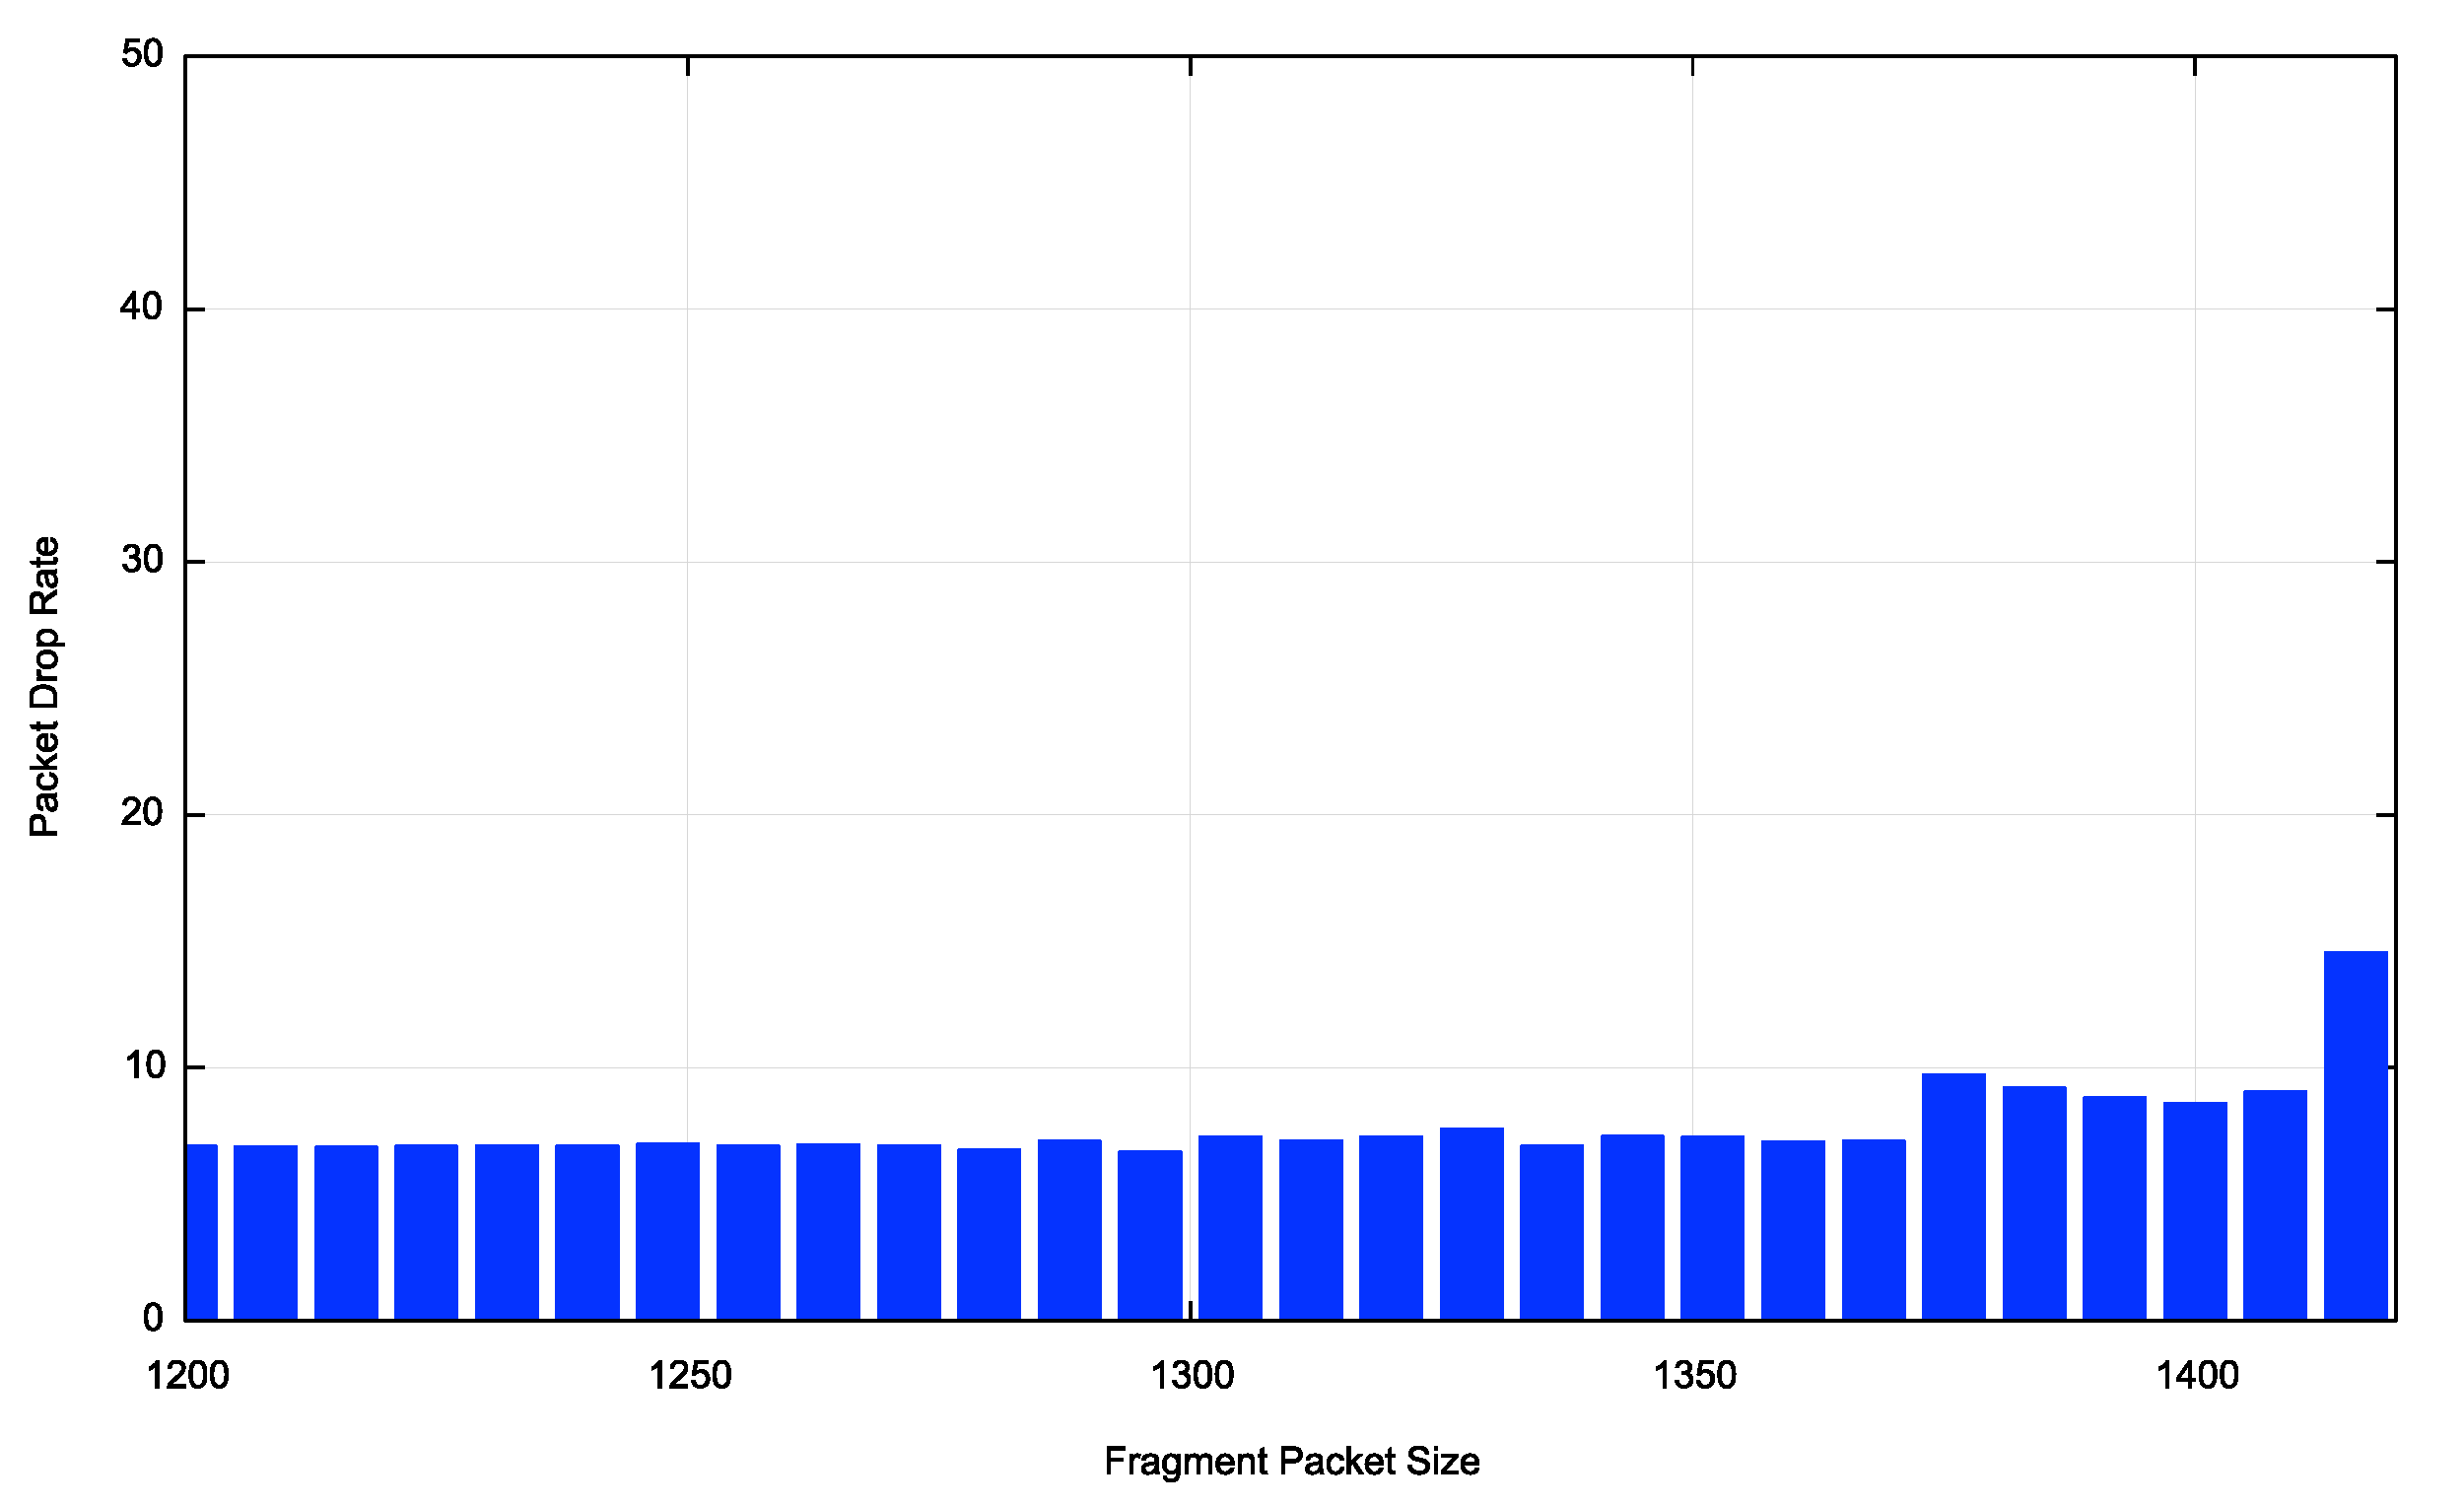Click the x-axis label 1300
The width and height of the screenshot is (2464, 1506).
point(1192,1377)
